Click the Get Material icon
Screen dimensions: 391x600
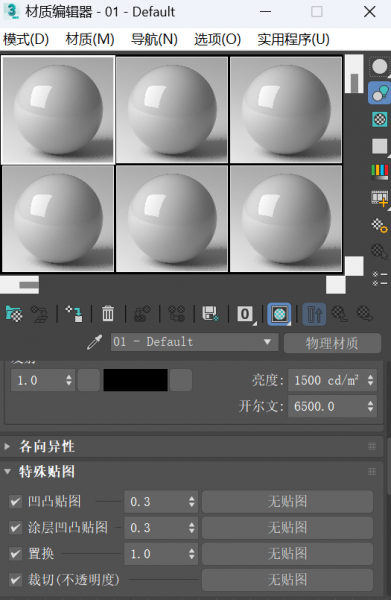14,314
